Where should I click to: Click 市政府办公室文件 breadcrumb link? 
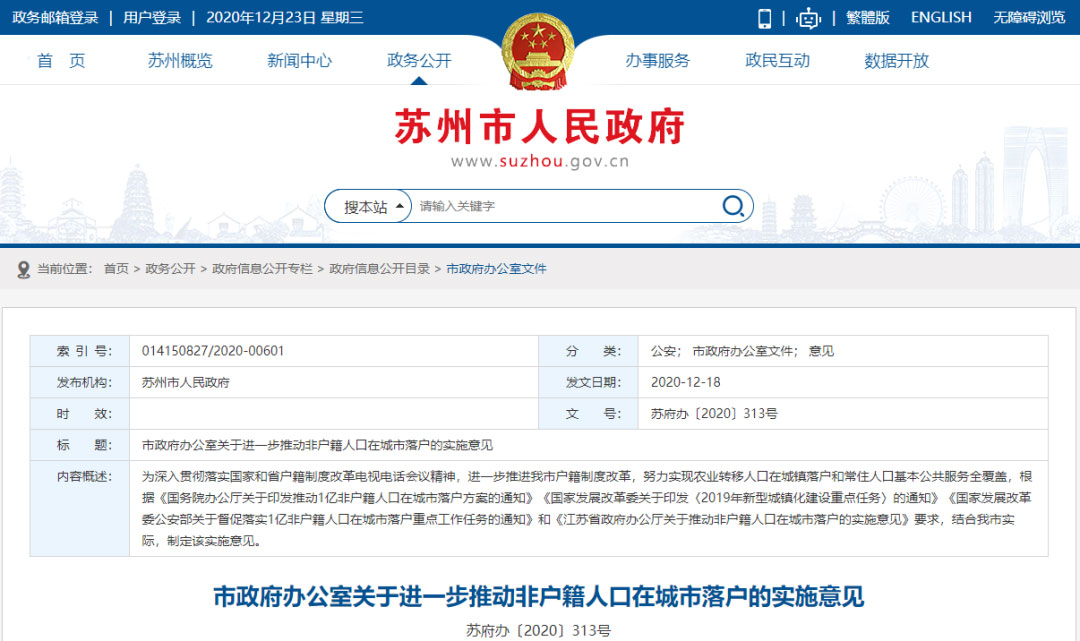(497, 269)
